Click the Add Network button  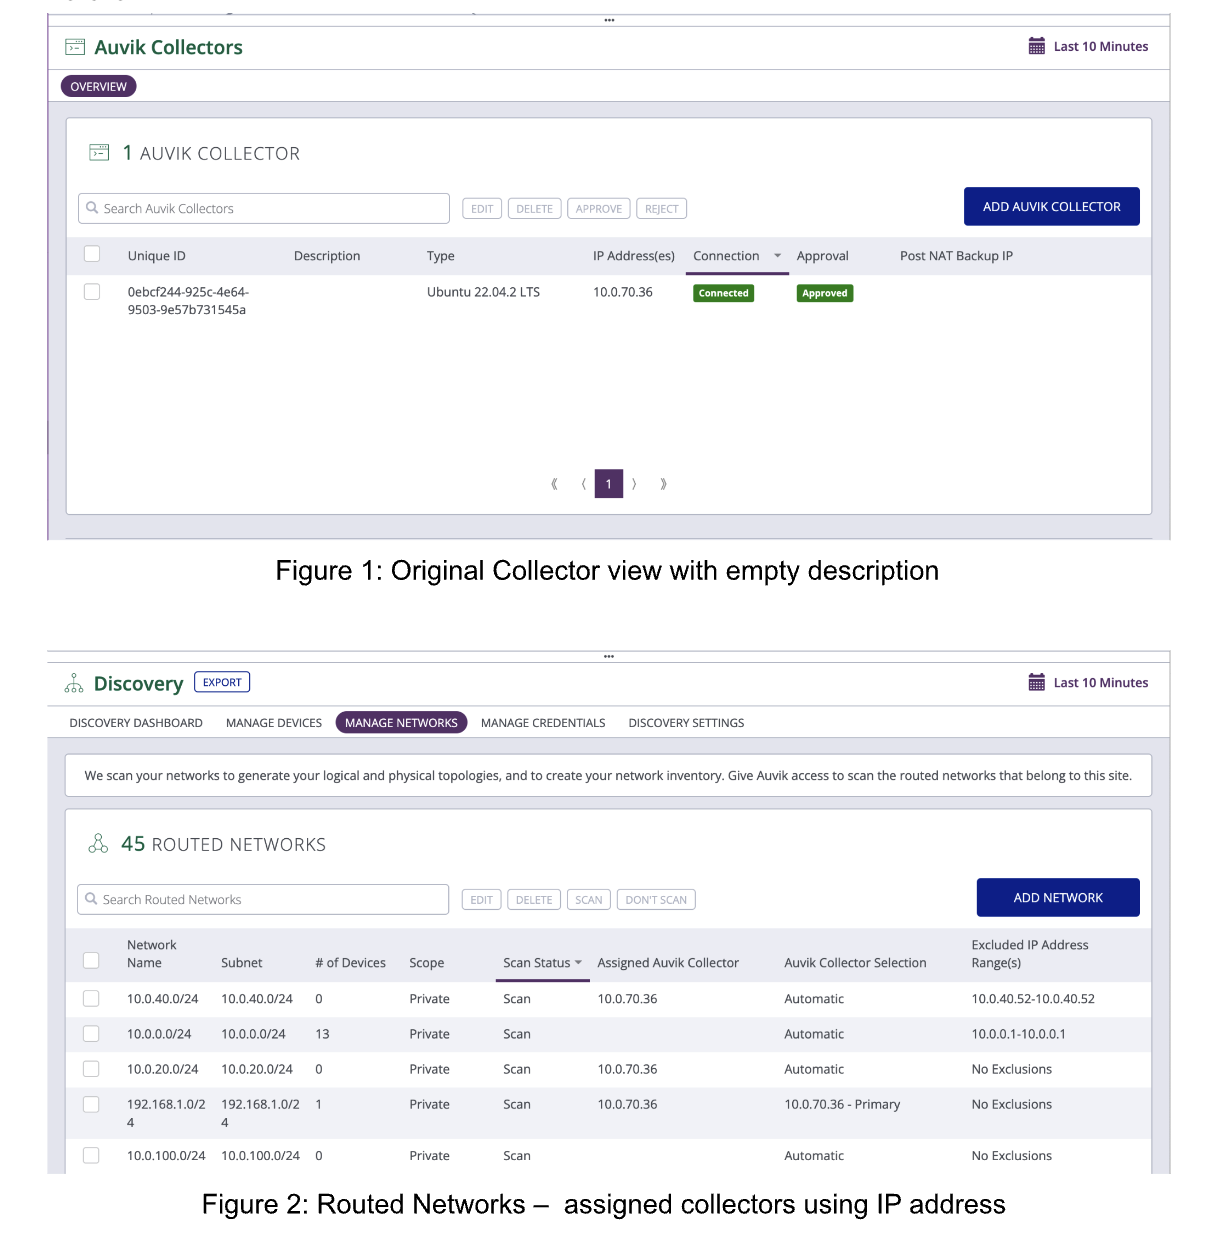pyautogui.click(x=1058, y=897)
